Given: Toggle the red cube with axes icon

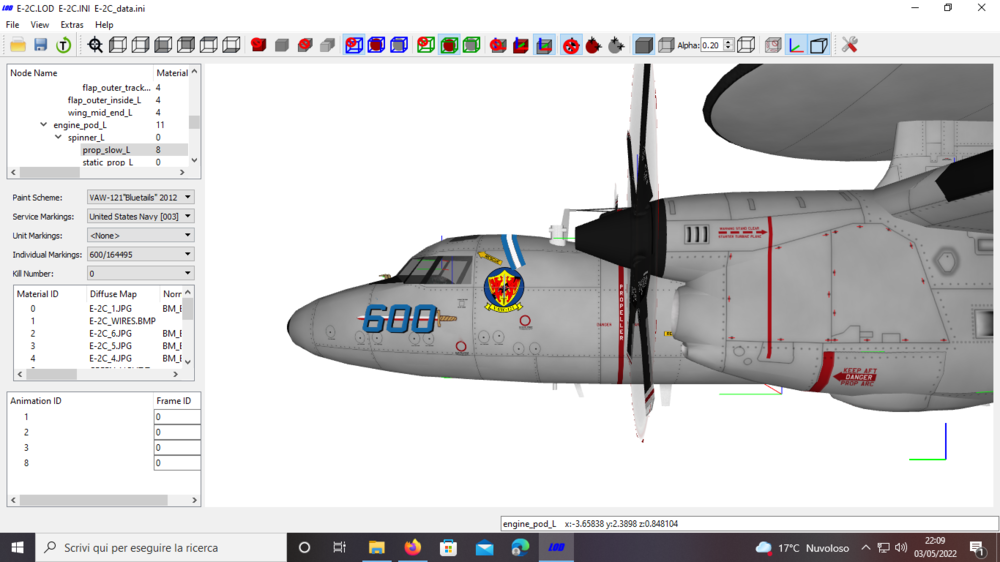Looking at the screenshot, I should 521,45.
